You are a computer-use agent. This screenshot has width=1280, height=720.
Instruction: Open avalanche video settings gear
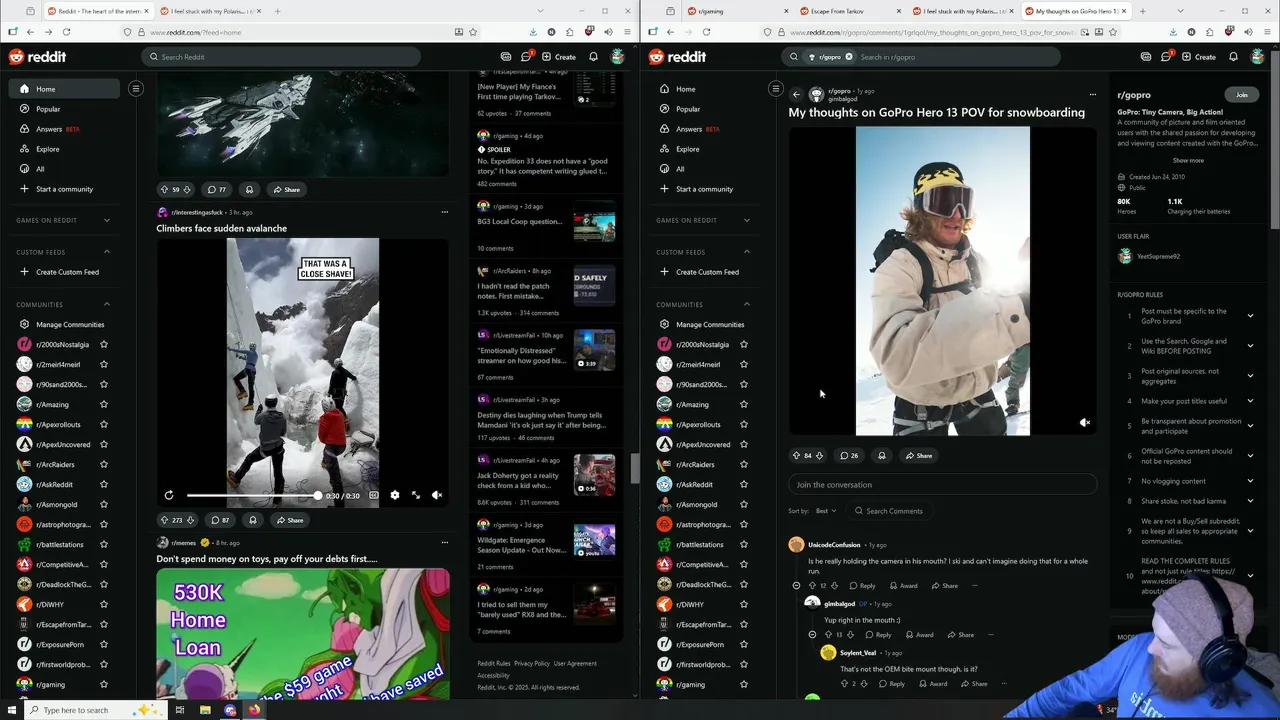click(x=394, y=495)
